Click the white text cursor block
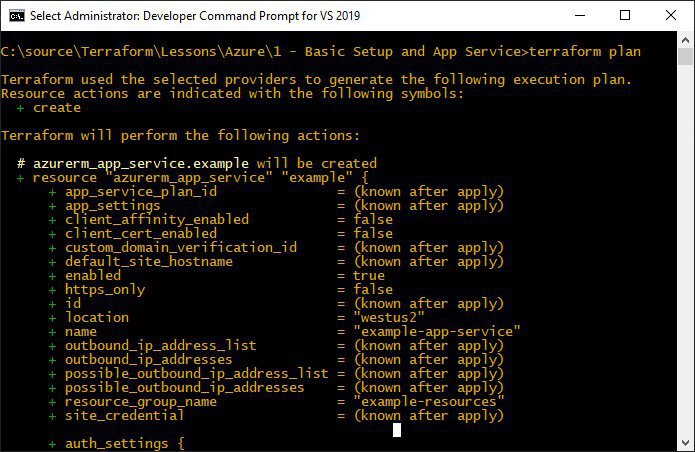Image resolution: width=695 pixels, height=452 pixels. (x=397, y=430)
